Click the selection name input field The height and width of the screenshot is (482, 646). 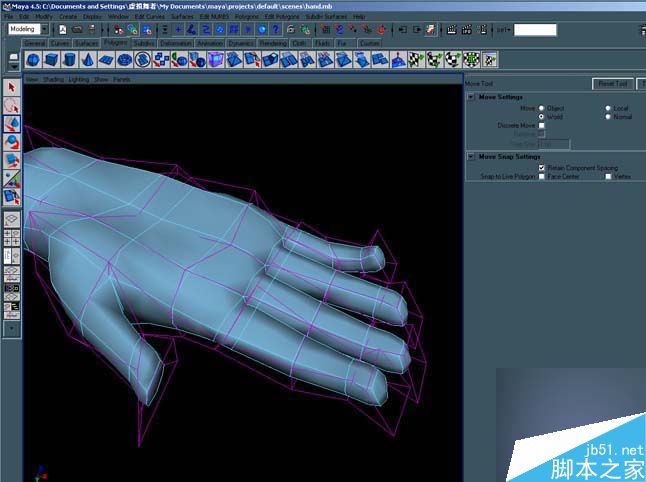pyautogui.click(x=535, y=30)
